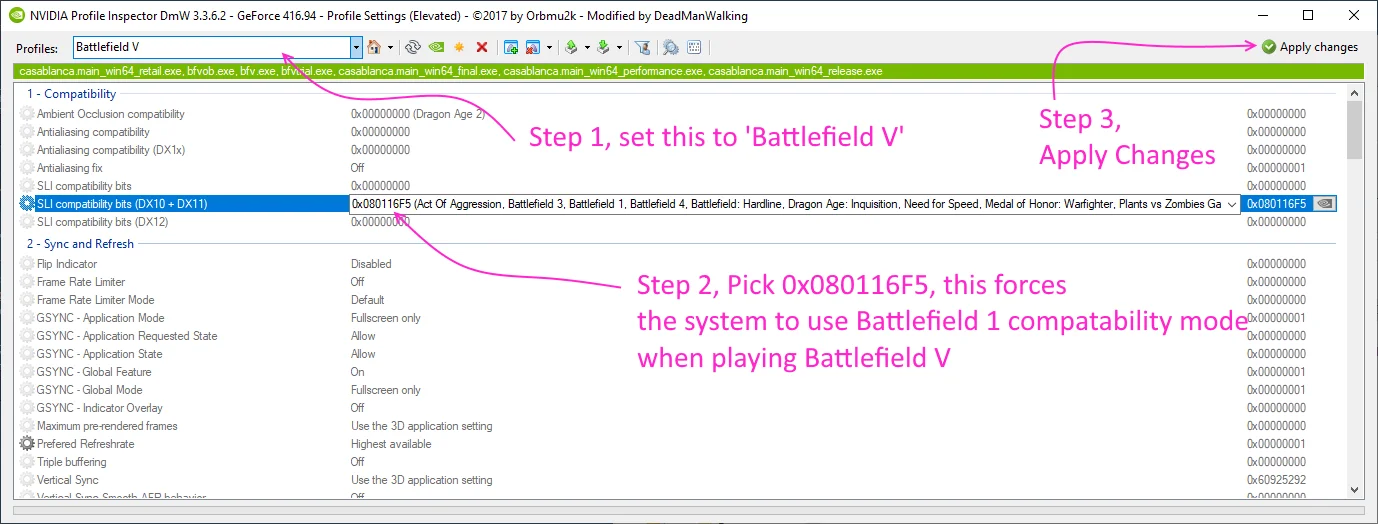Open the SLI compatibility bits value dropdown arrow

coord(1231,204)
